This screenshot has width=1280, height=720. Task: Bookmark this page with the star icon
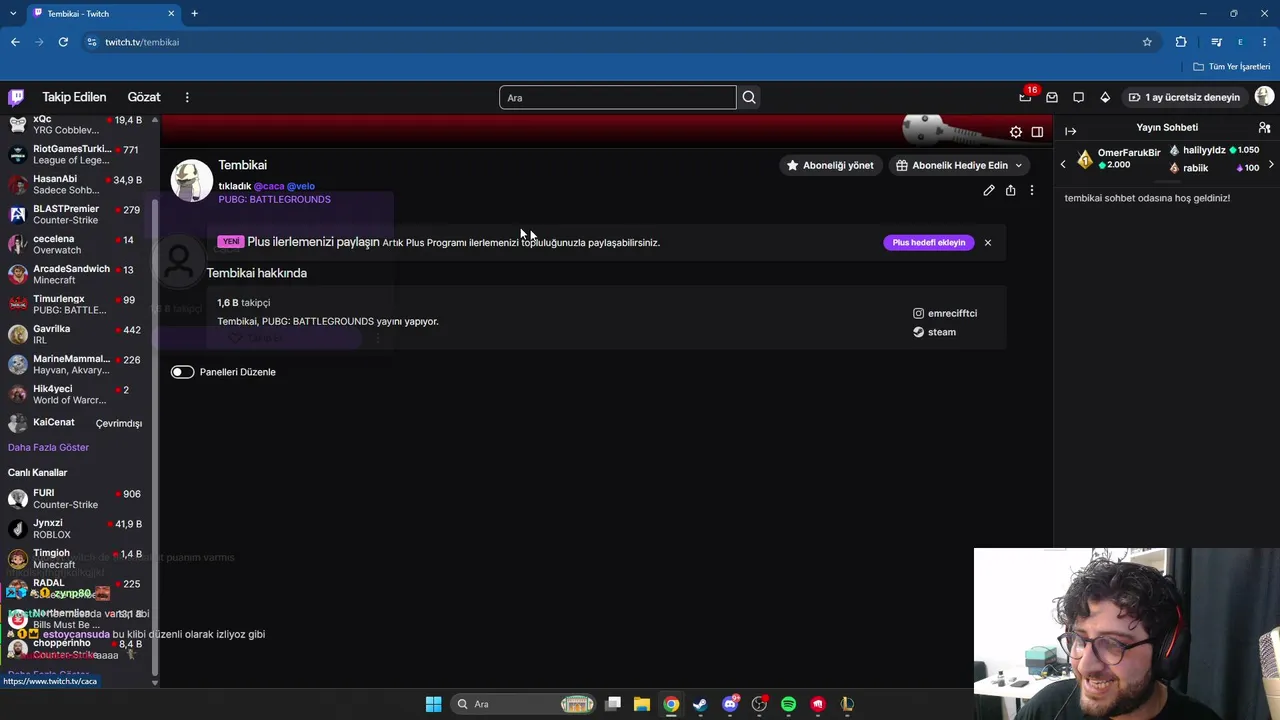coord(1147,42)
